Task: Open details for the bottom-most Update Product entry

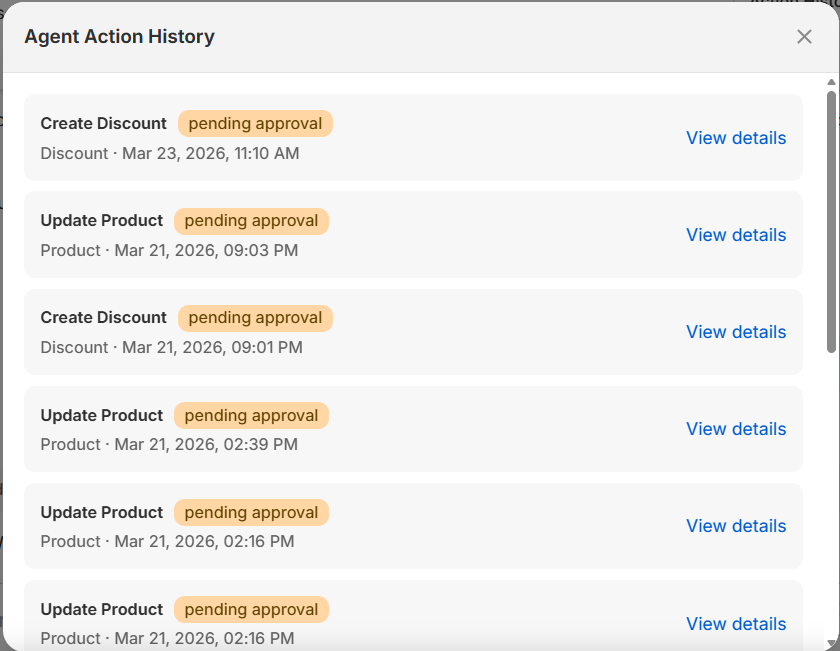Action: (x=736, y=624)
